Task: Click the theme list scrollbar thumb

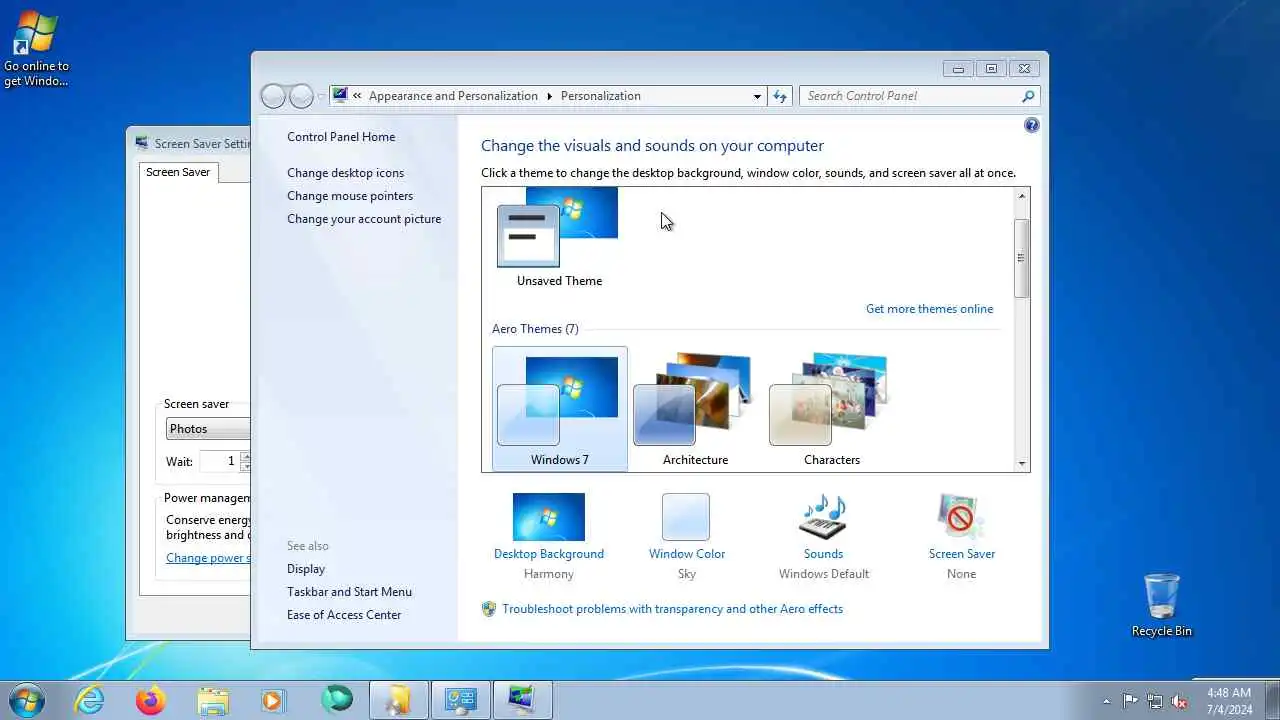Action: (1021, 258)
